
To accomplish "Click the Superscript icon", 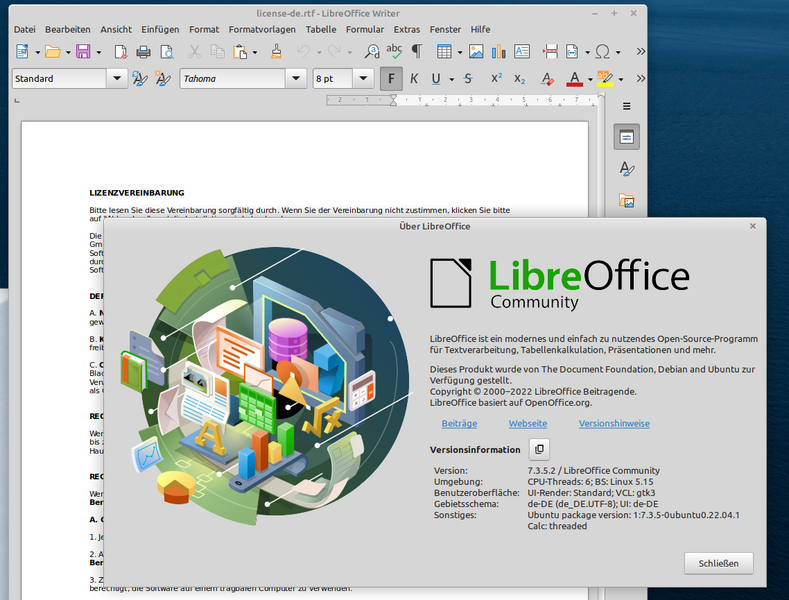I will click(x=496, y=79).
